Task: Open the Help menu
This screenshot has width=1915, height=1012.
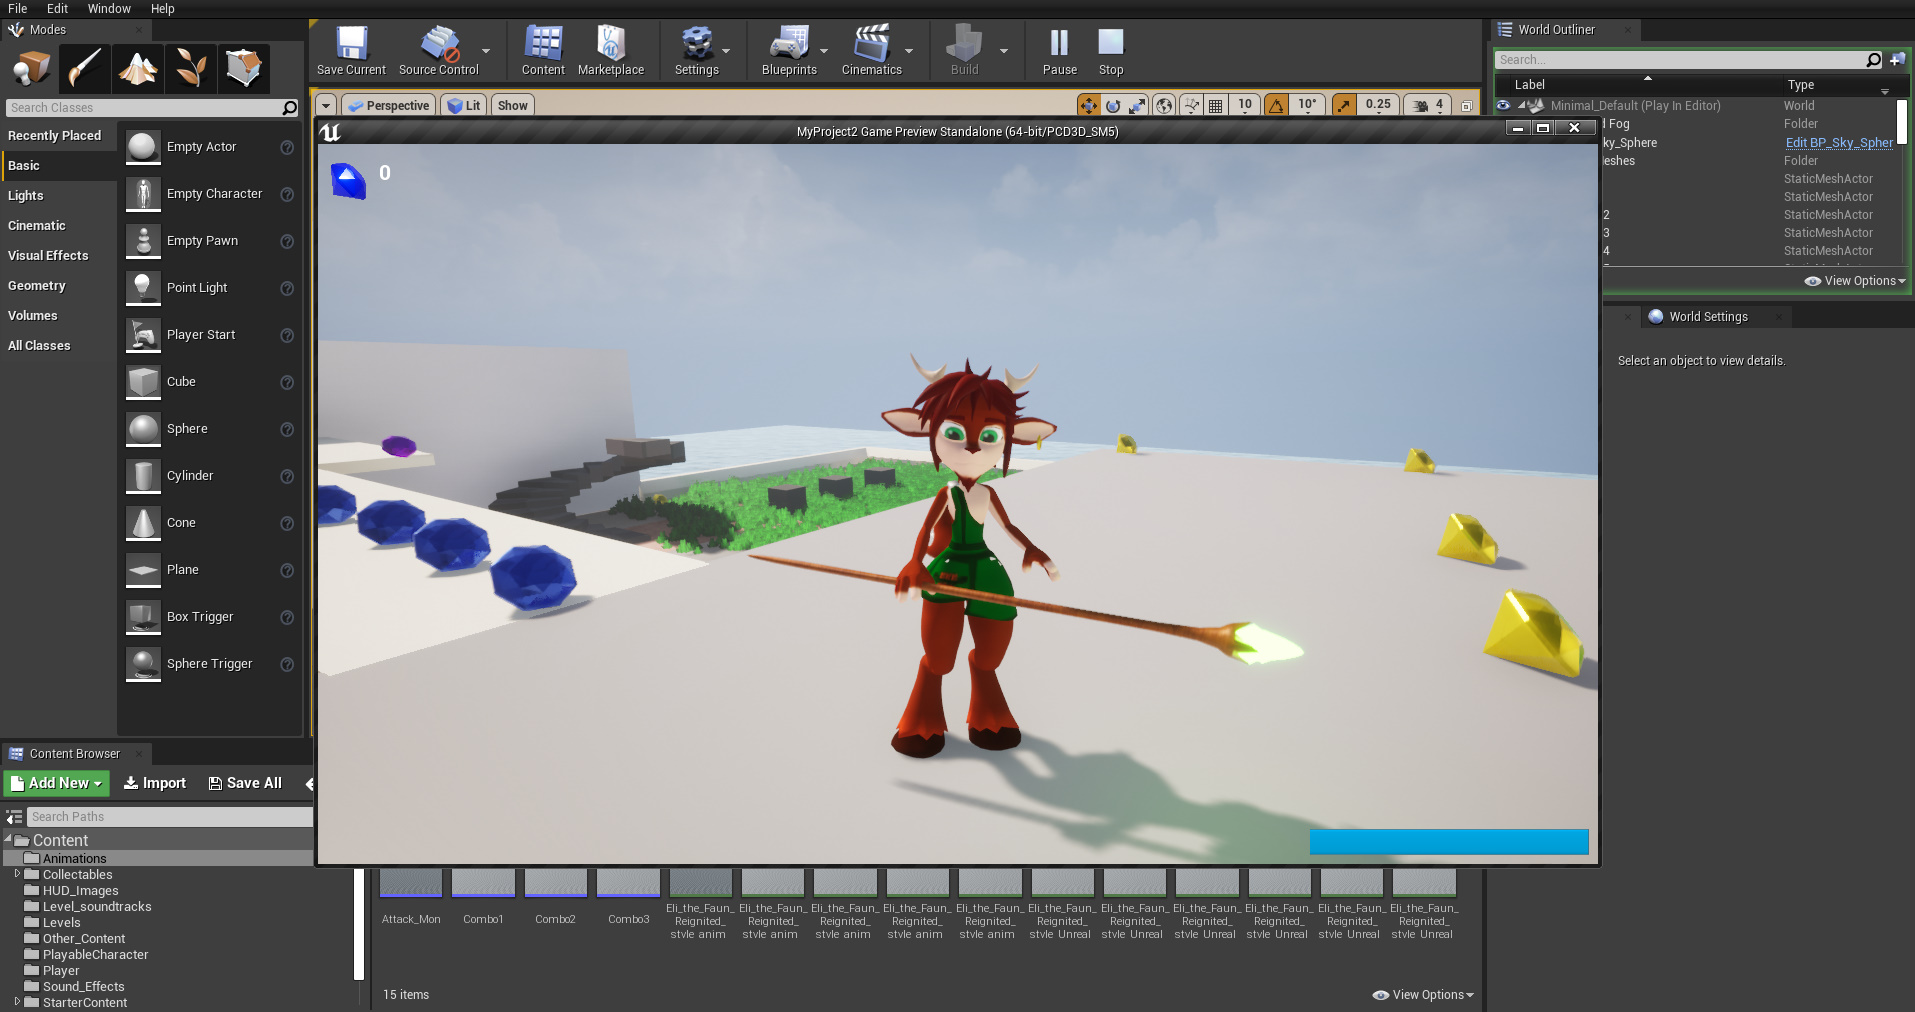Action: pos(163,9)
